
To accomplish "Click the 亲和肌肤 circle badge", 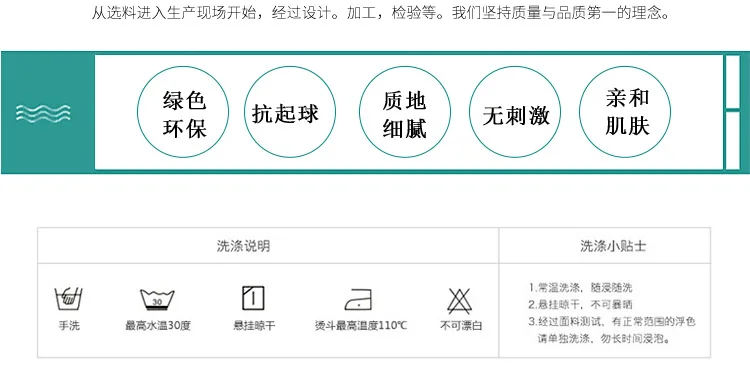I will [625, 112].
